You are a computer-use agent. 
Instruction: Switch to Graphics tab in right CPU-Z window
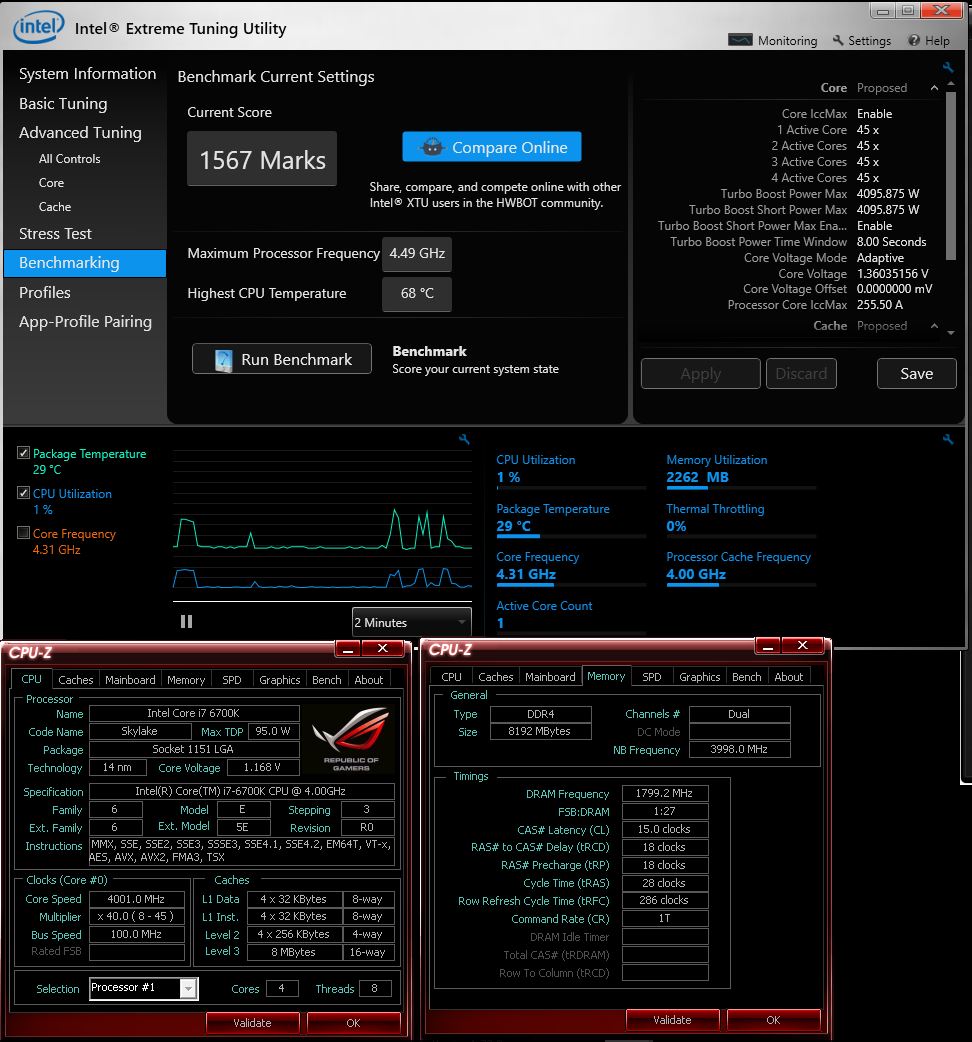pos(700,677)
